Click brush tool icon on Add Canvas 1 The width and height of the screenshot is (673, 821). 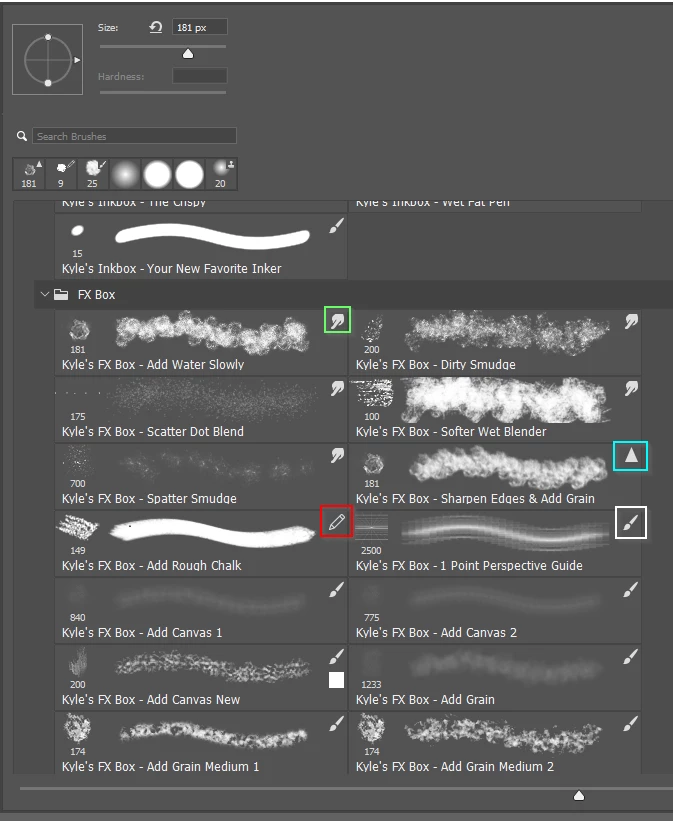[x=337, y=590]
